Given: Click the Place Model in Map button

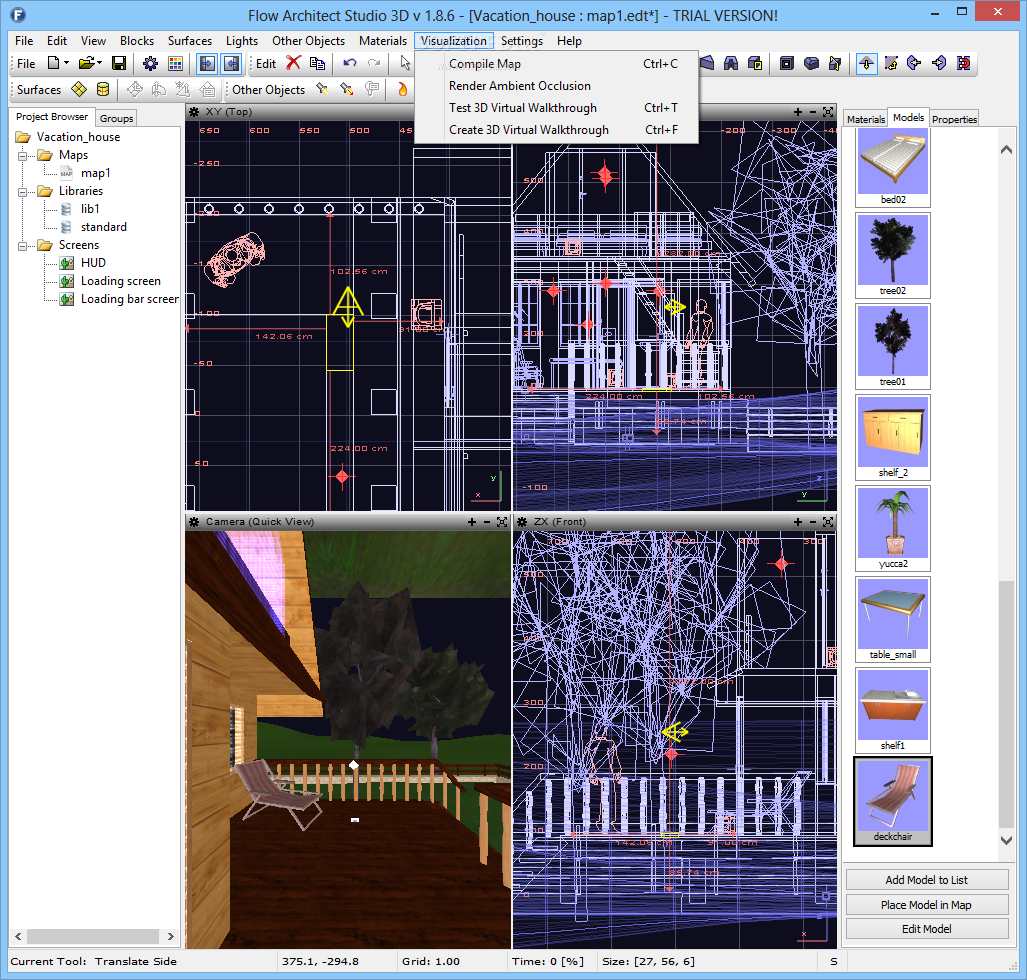Looking at the screenshot, I should [x=927, y=904].
